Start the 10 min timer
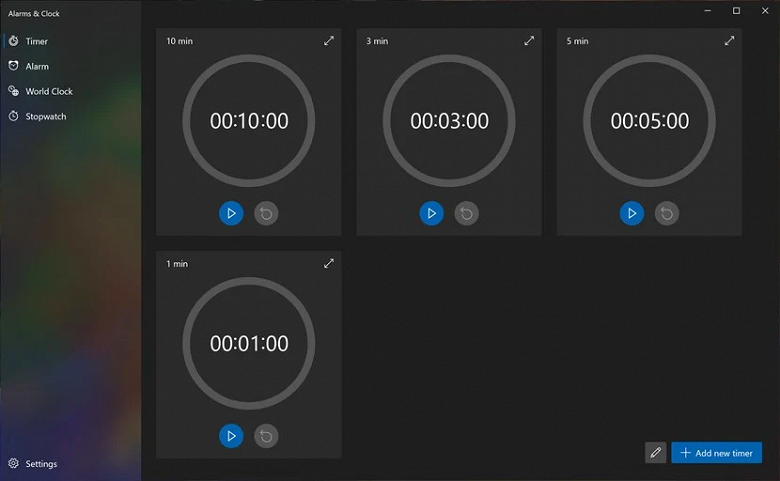Image resolution: width=780 pixels, height=481 pixels. click(231, 213)
